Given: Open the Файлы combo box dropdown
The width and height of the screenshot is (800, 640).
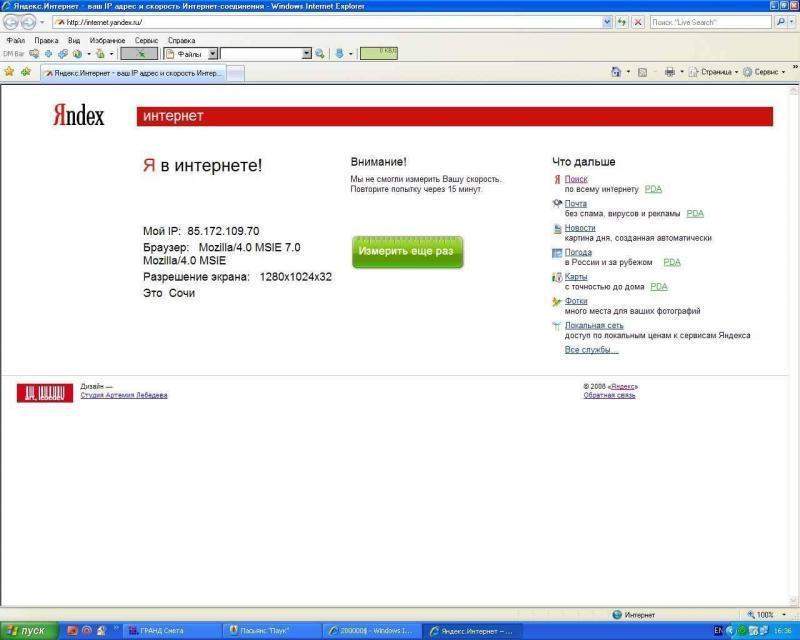Looking at the screenshot, I should pos(213,54).
